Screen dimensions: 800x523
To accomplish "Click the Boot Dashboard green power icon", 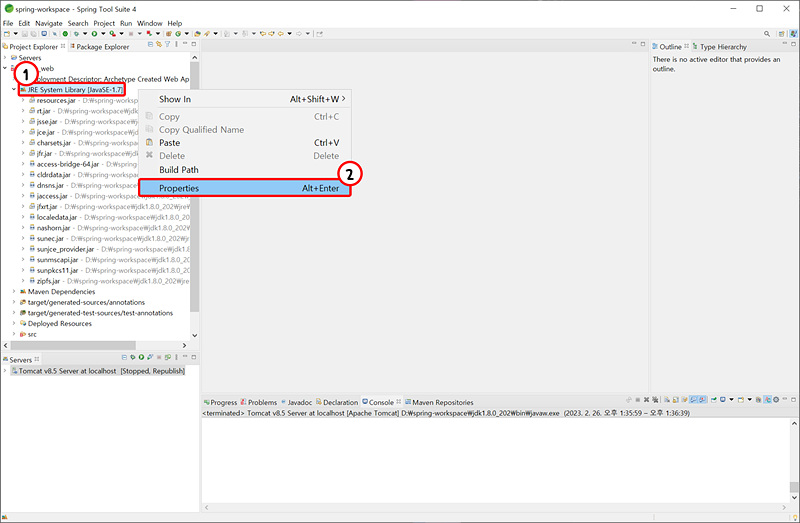I will click(x=65, y=34).
